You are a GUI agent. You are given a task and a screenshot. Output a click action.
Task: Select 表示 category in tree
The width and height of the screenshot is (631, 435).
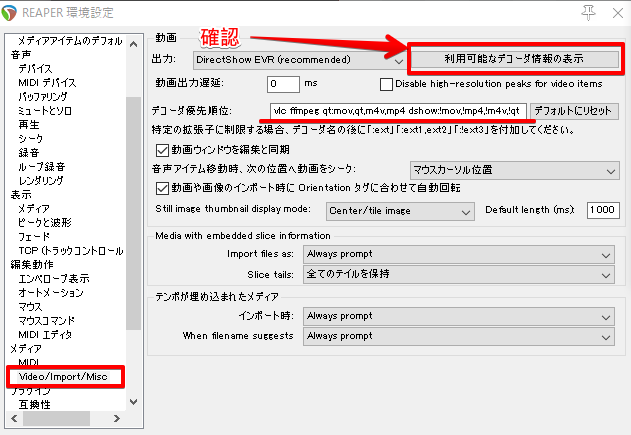(x=21, y=195)
